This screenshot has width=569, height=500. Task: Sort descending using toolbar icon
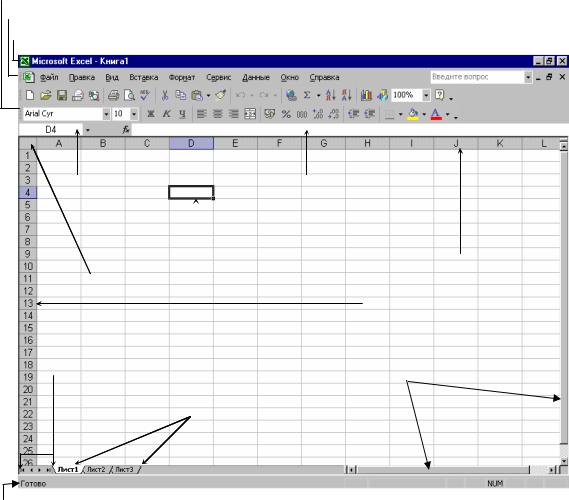coord(347,95)
